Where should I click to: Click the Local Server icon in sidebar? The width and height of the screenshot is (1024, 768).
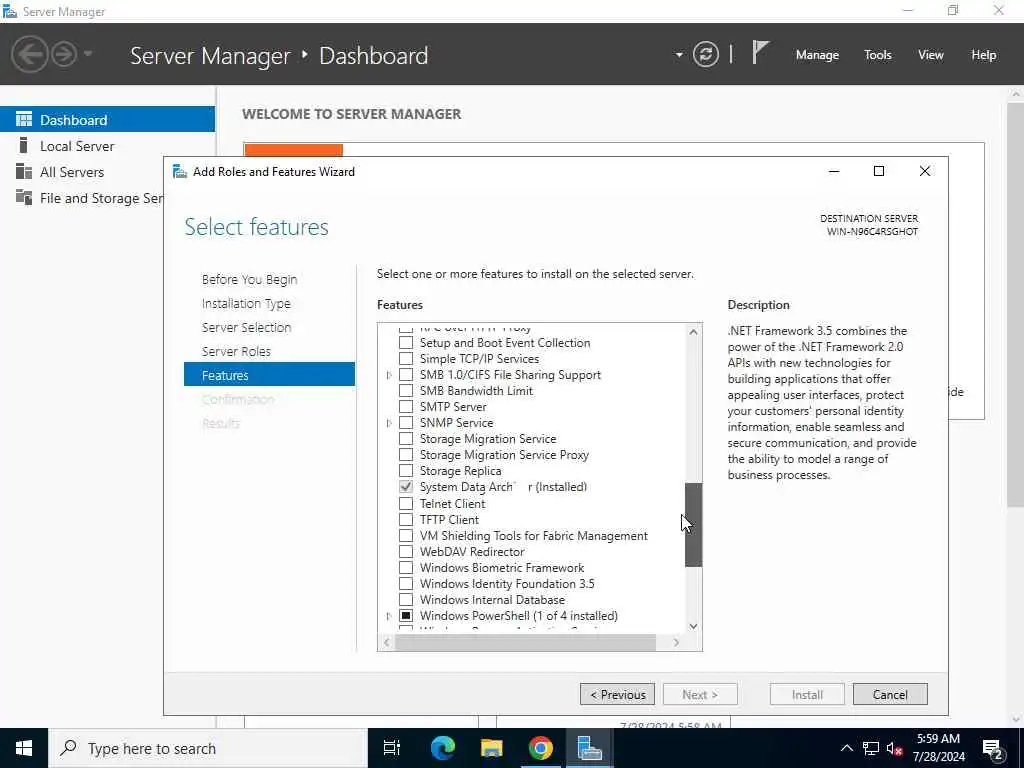pyautogui.click(x=24, y=146)
